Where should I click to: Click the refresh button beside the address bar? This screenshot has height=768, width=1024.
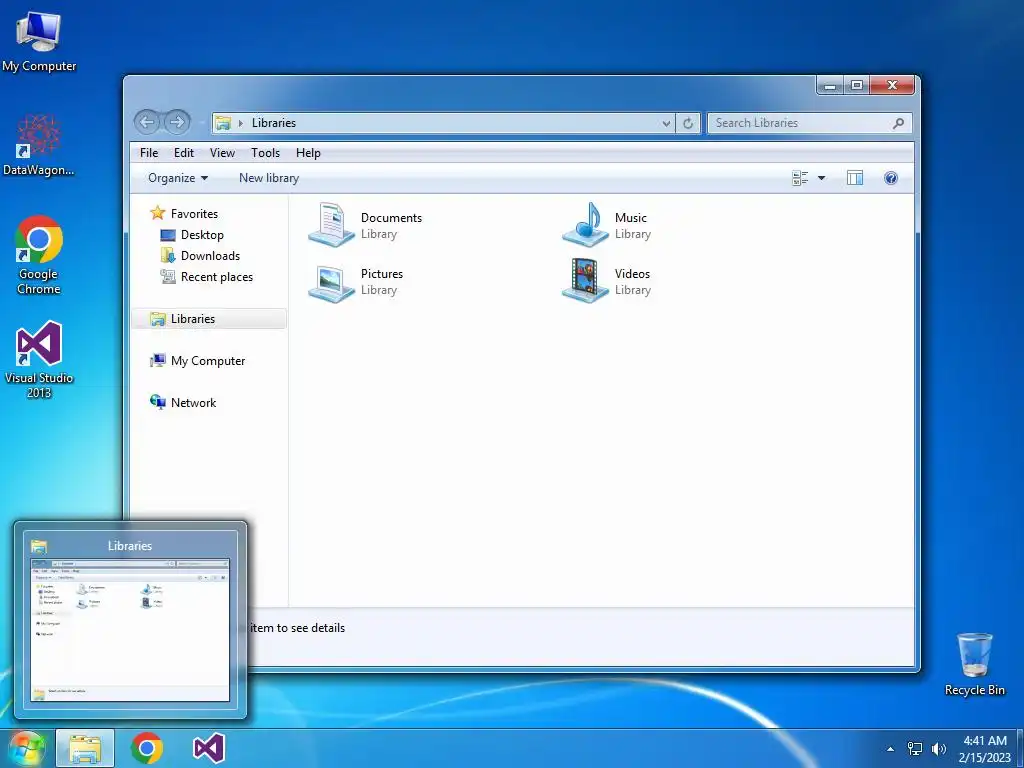[x=688, y=123]
